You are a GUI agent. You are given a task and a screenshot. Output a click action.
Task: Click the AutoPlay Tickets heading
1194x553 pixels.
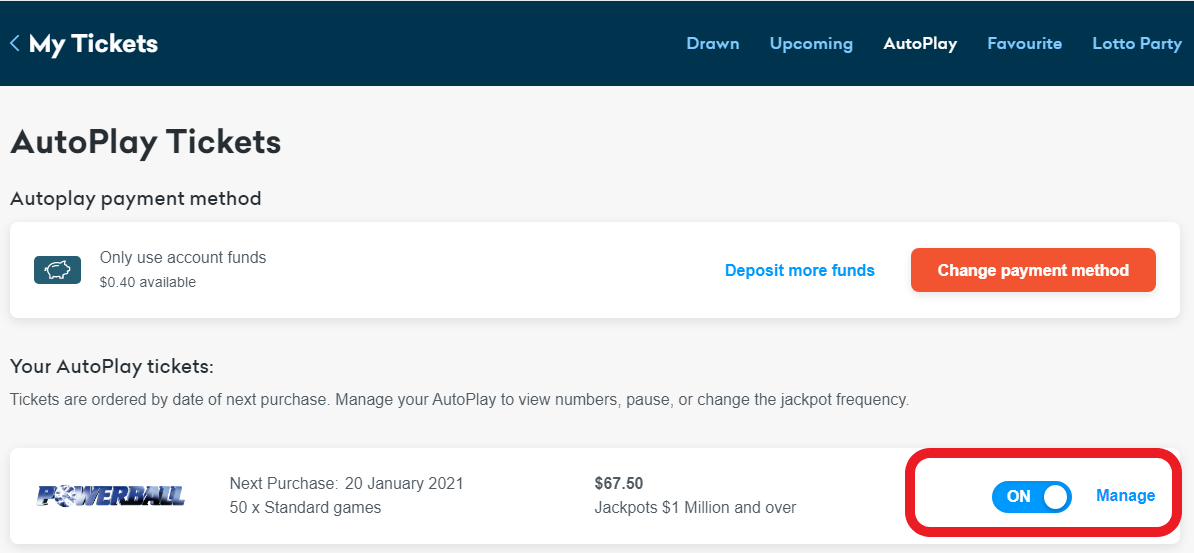click(145, 142)
